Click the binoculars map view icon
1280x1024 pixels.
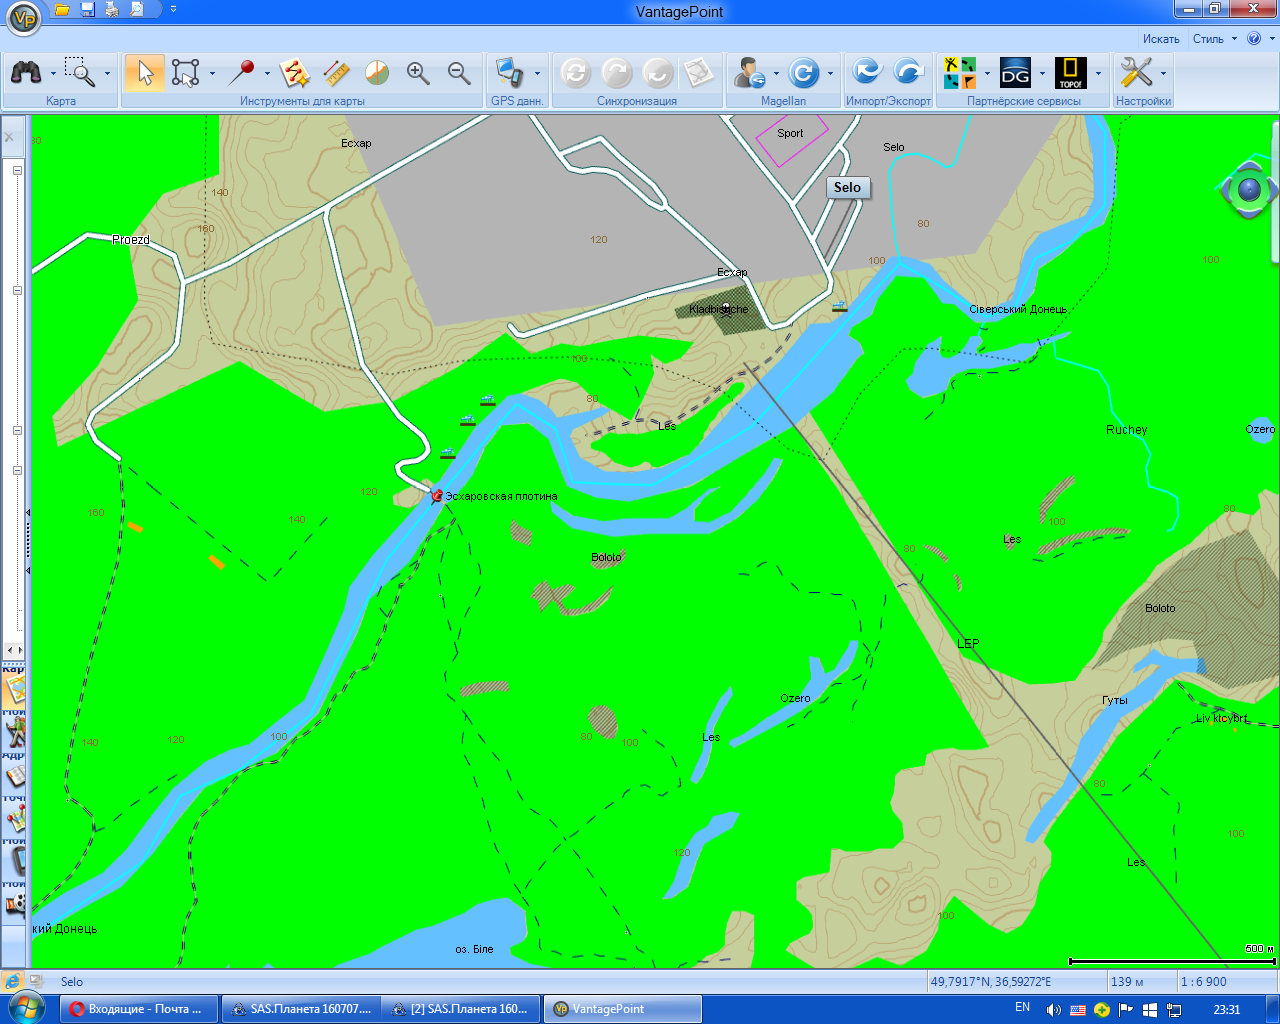click(26, 73)
